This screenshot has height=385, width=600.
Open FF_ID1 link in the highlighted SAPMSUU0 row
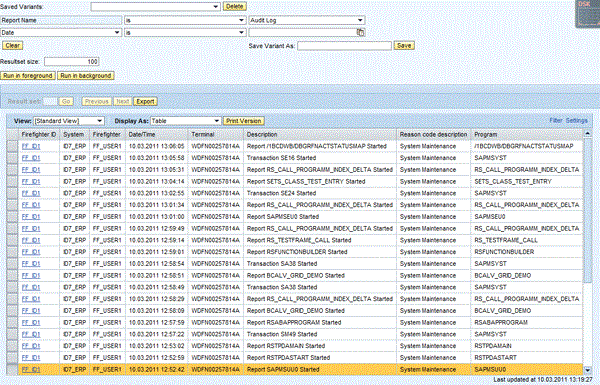point(31,369)
